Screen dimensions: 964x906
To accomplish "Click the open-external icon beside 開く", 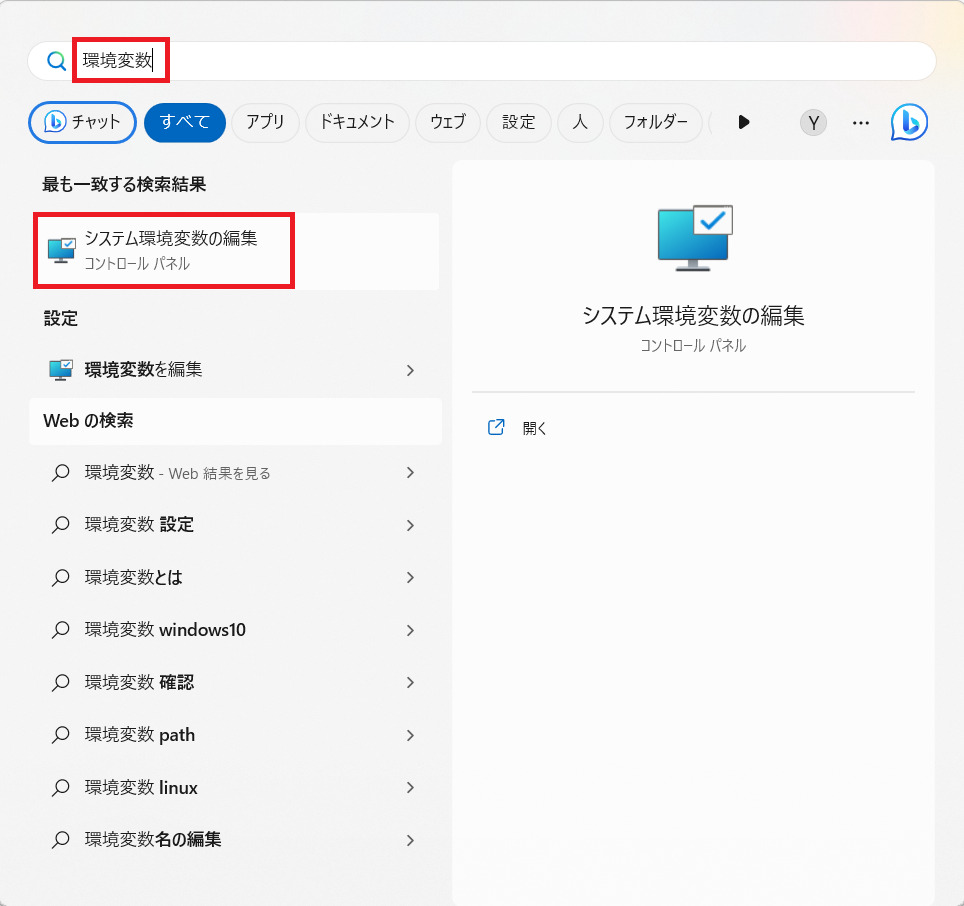I will coord(496,427).
